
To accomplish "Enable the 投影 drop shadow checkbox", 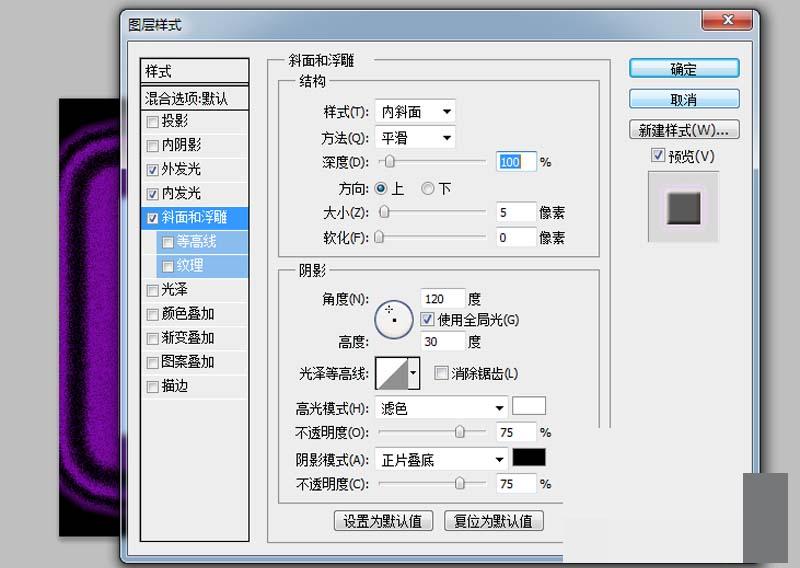I will pyautogui.click(x=152, y=122).
